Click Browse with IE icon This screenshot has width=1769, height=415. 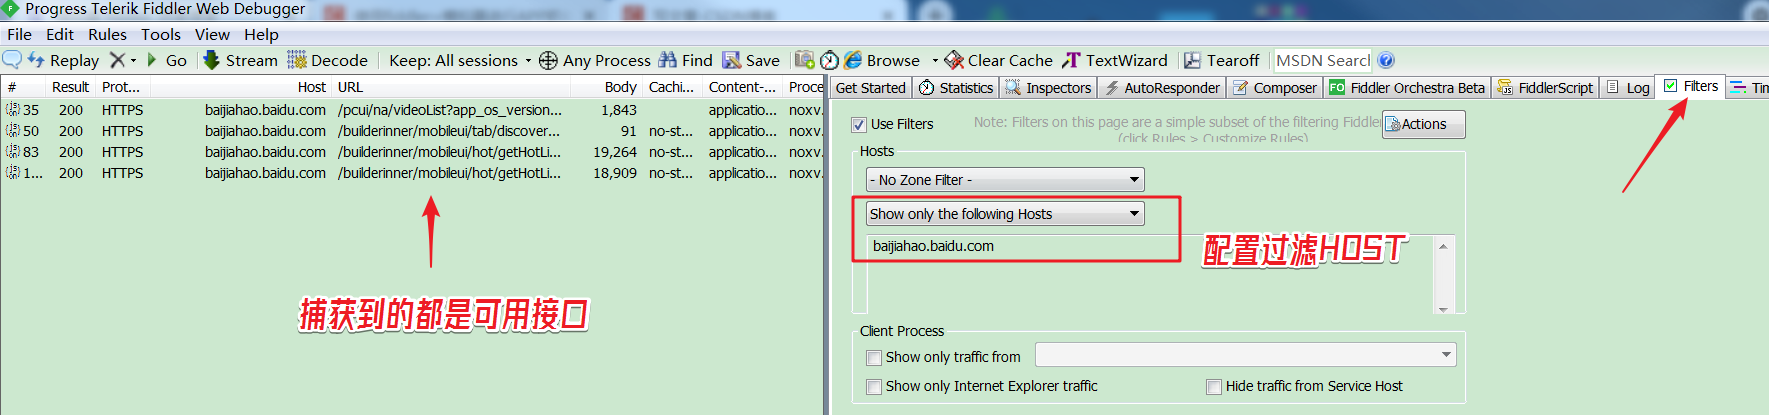coord(882,60)
